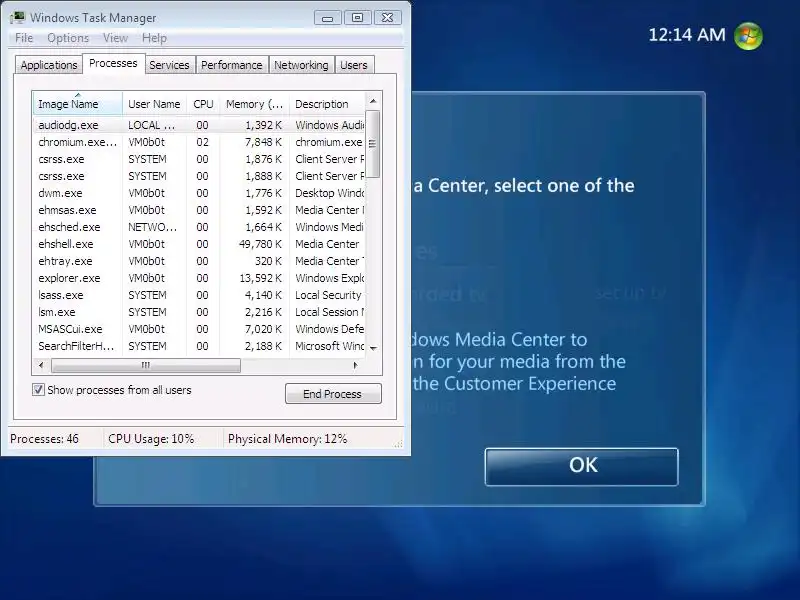The width and height of the screenshot is (800, 600).
Task: Select the ehshell.exe process
Action: [199, 244]
